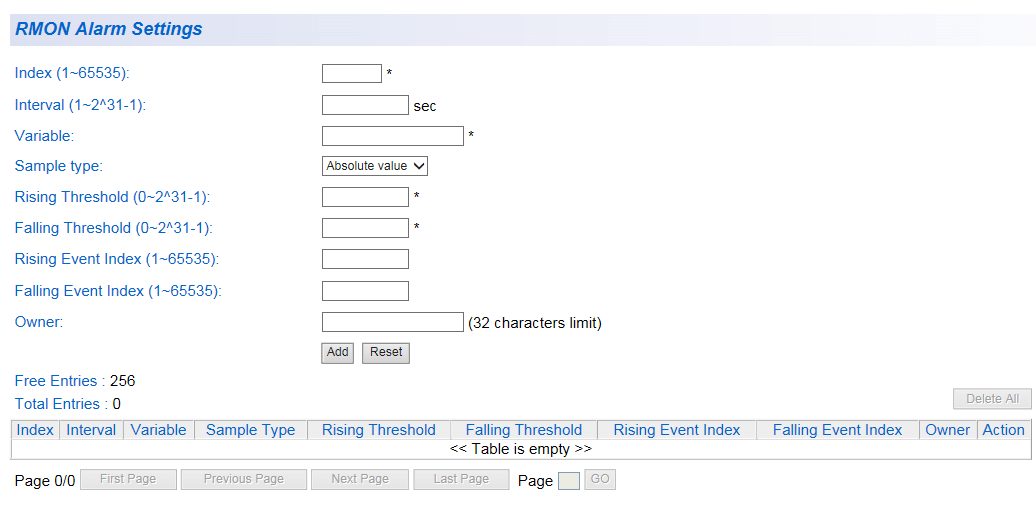Focus the Rising Event Index field
The height and width of the screenshot is (526, 1036).
(365, 259)
